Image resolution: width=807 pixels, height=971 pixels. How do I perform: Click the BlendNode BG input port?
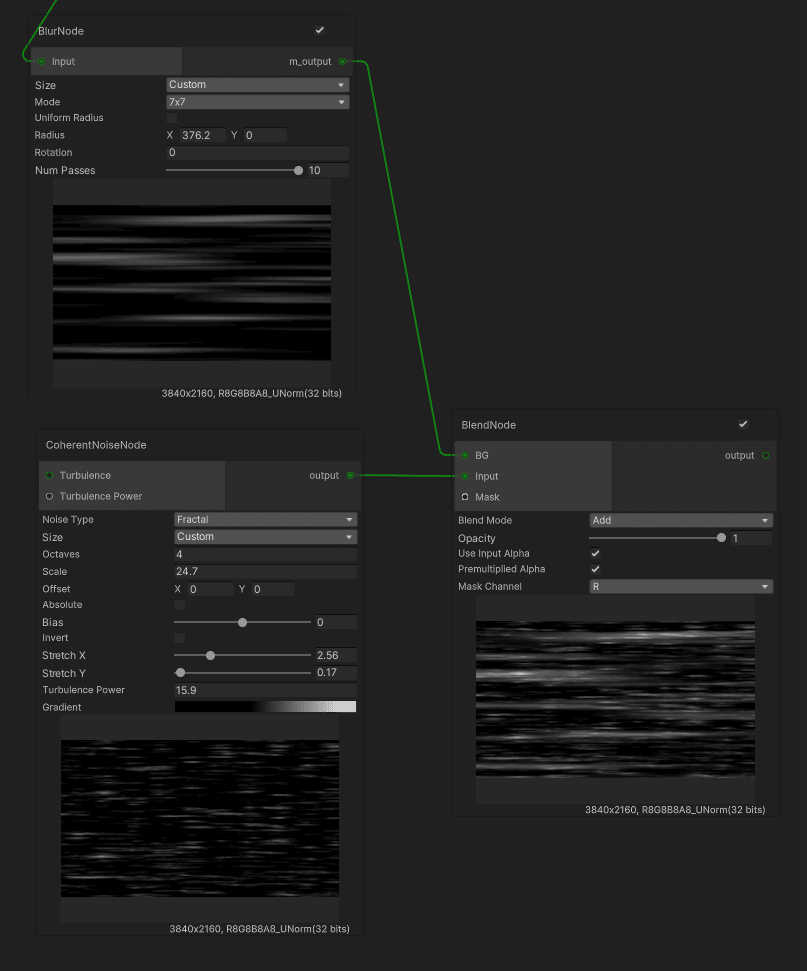pyautogui.click(x=465, y=455)
